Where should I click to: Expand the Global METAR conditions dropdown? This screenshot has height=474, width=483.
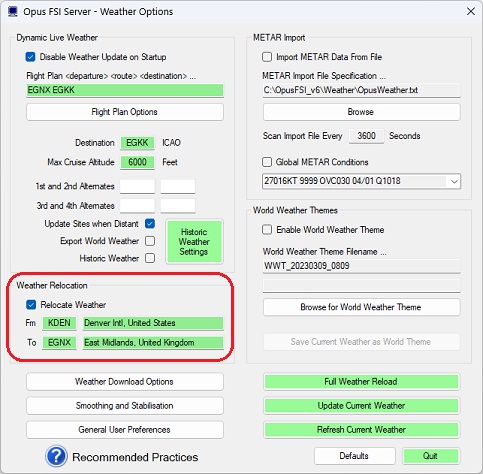(x=454, y=181)
